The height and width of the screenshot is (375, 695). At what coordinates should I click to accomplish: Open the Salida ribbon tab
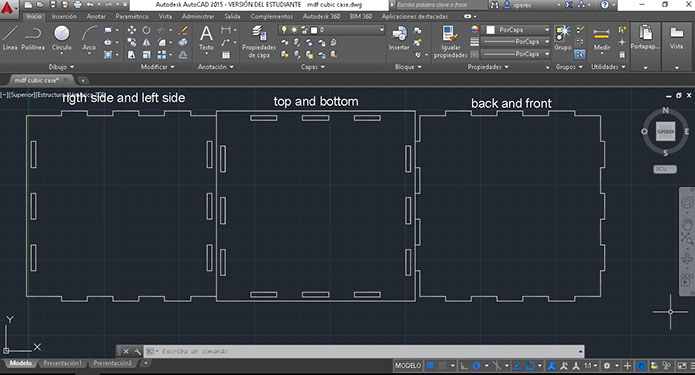[x=232, y=16]
